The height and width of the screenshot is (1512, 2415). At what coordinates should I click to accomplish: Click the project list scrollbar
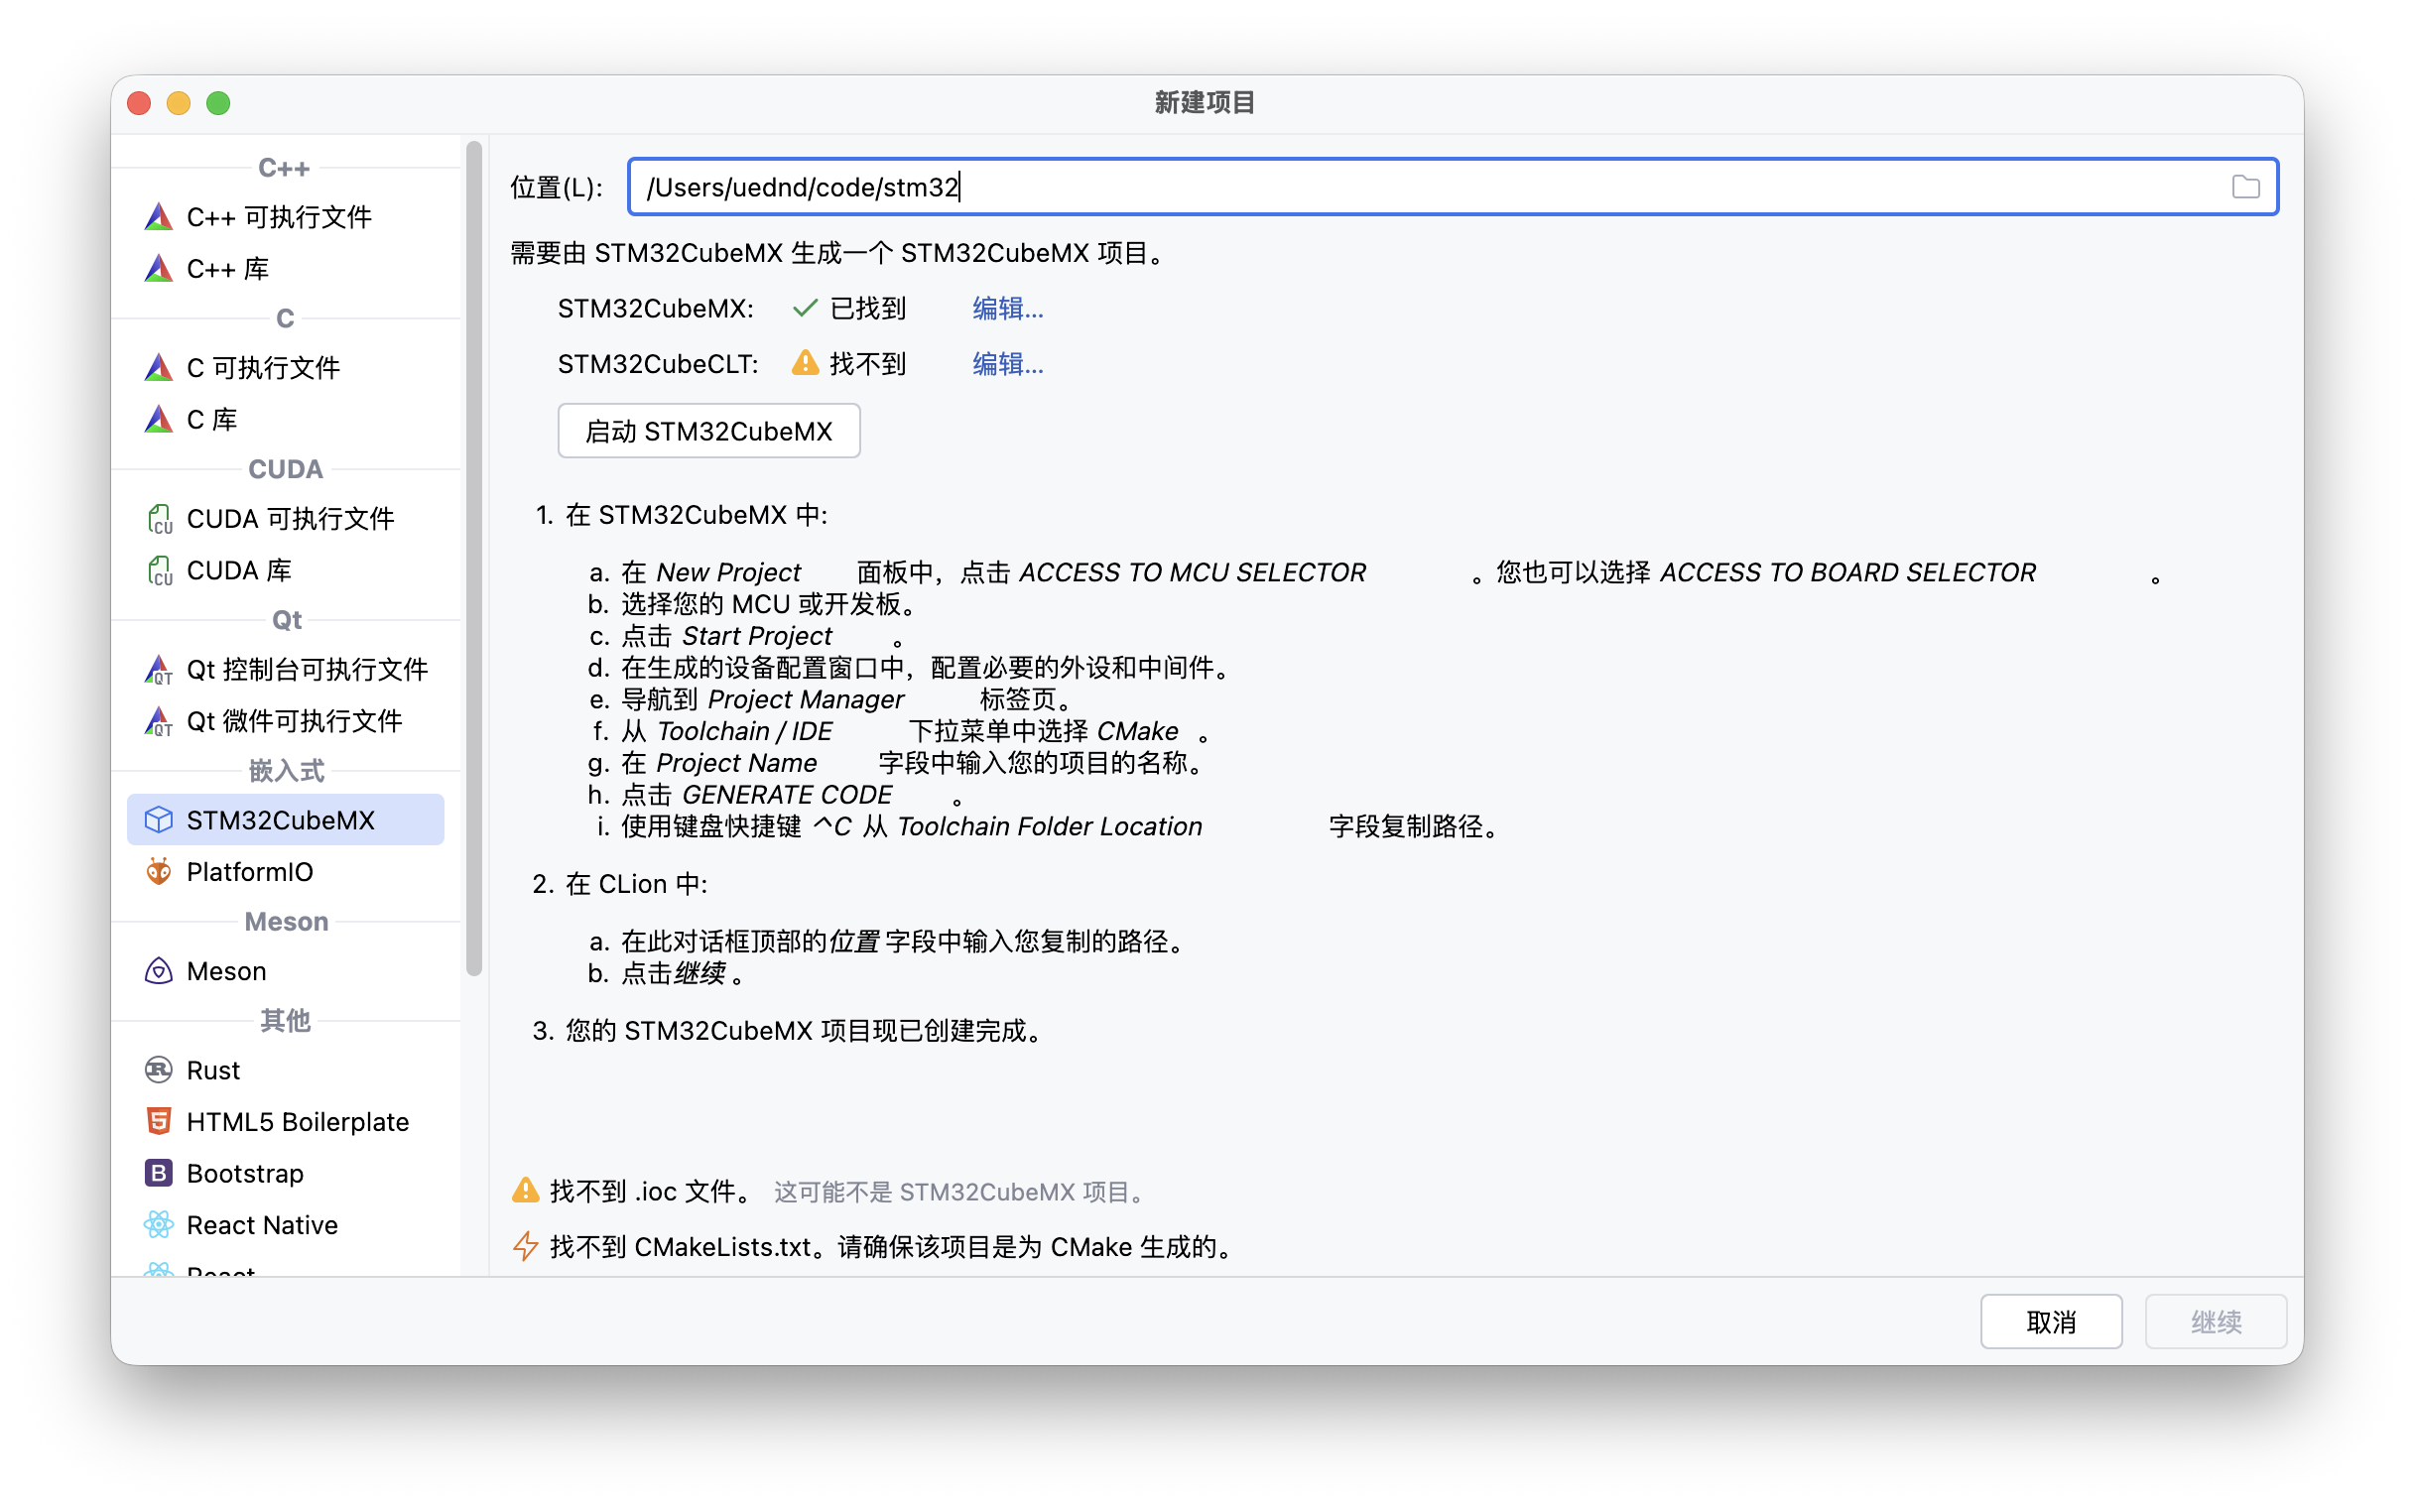[474, 558]
